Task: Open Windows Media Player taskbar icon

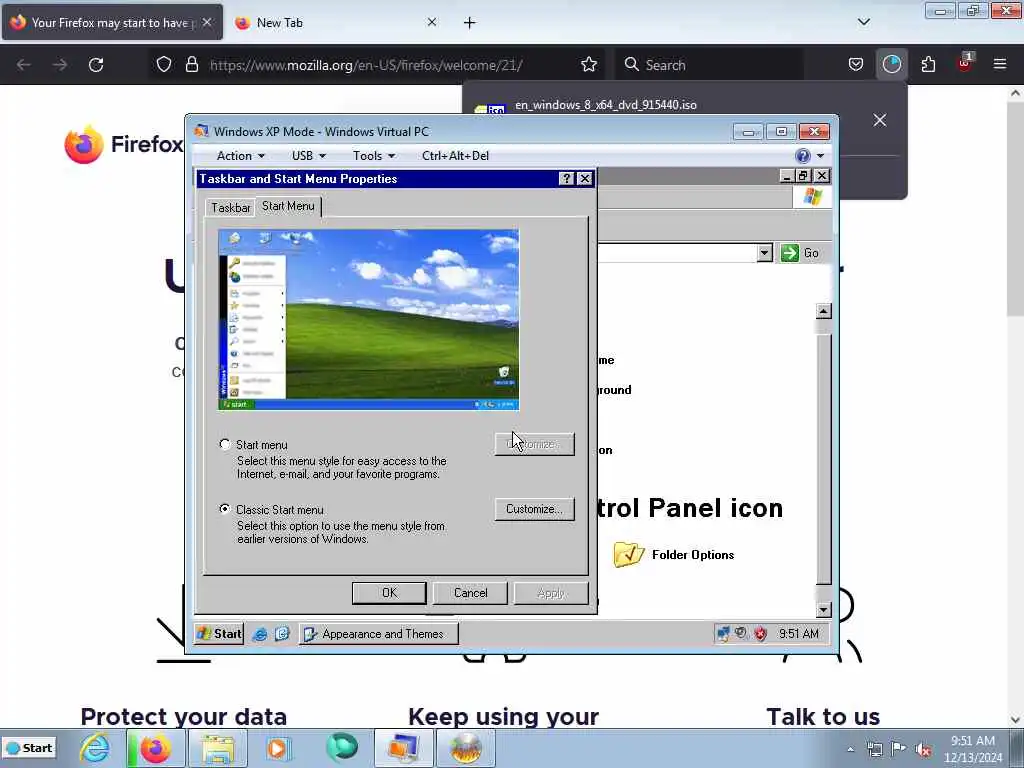Action: [278, 748]
